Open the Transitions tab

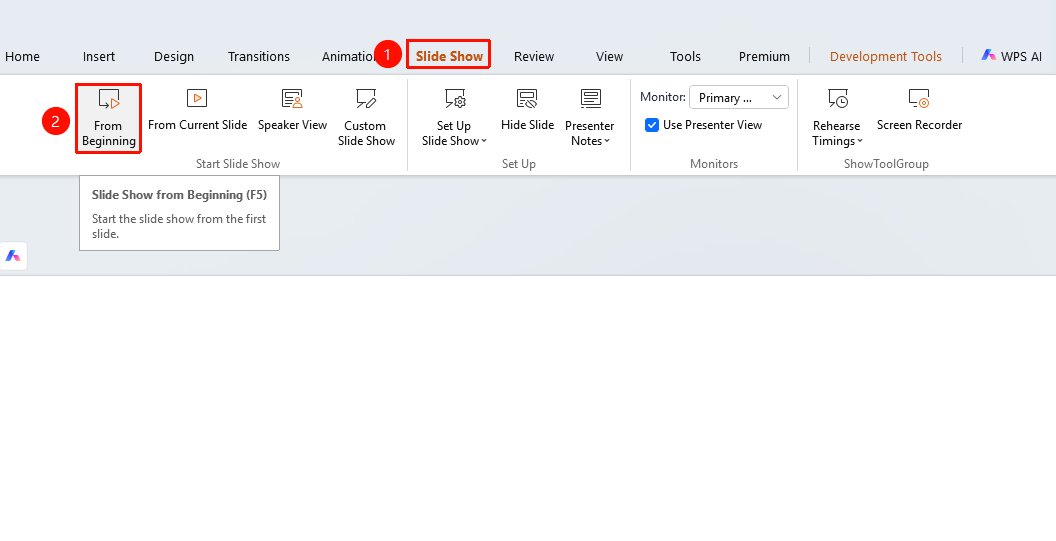[x=259, y=57]
